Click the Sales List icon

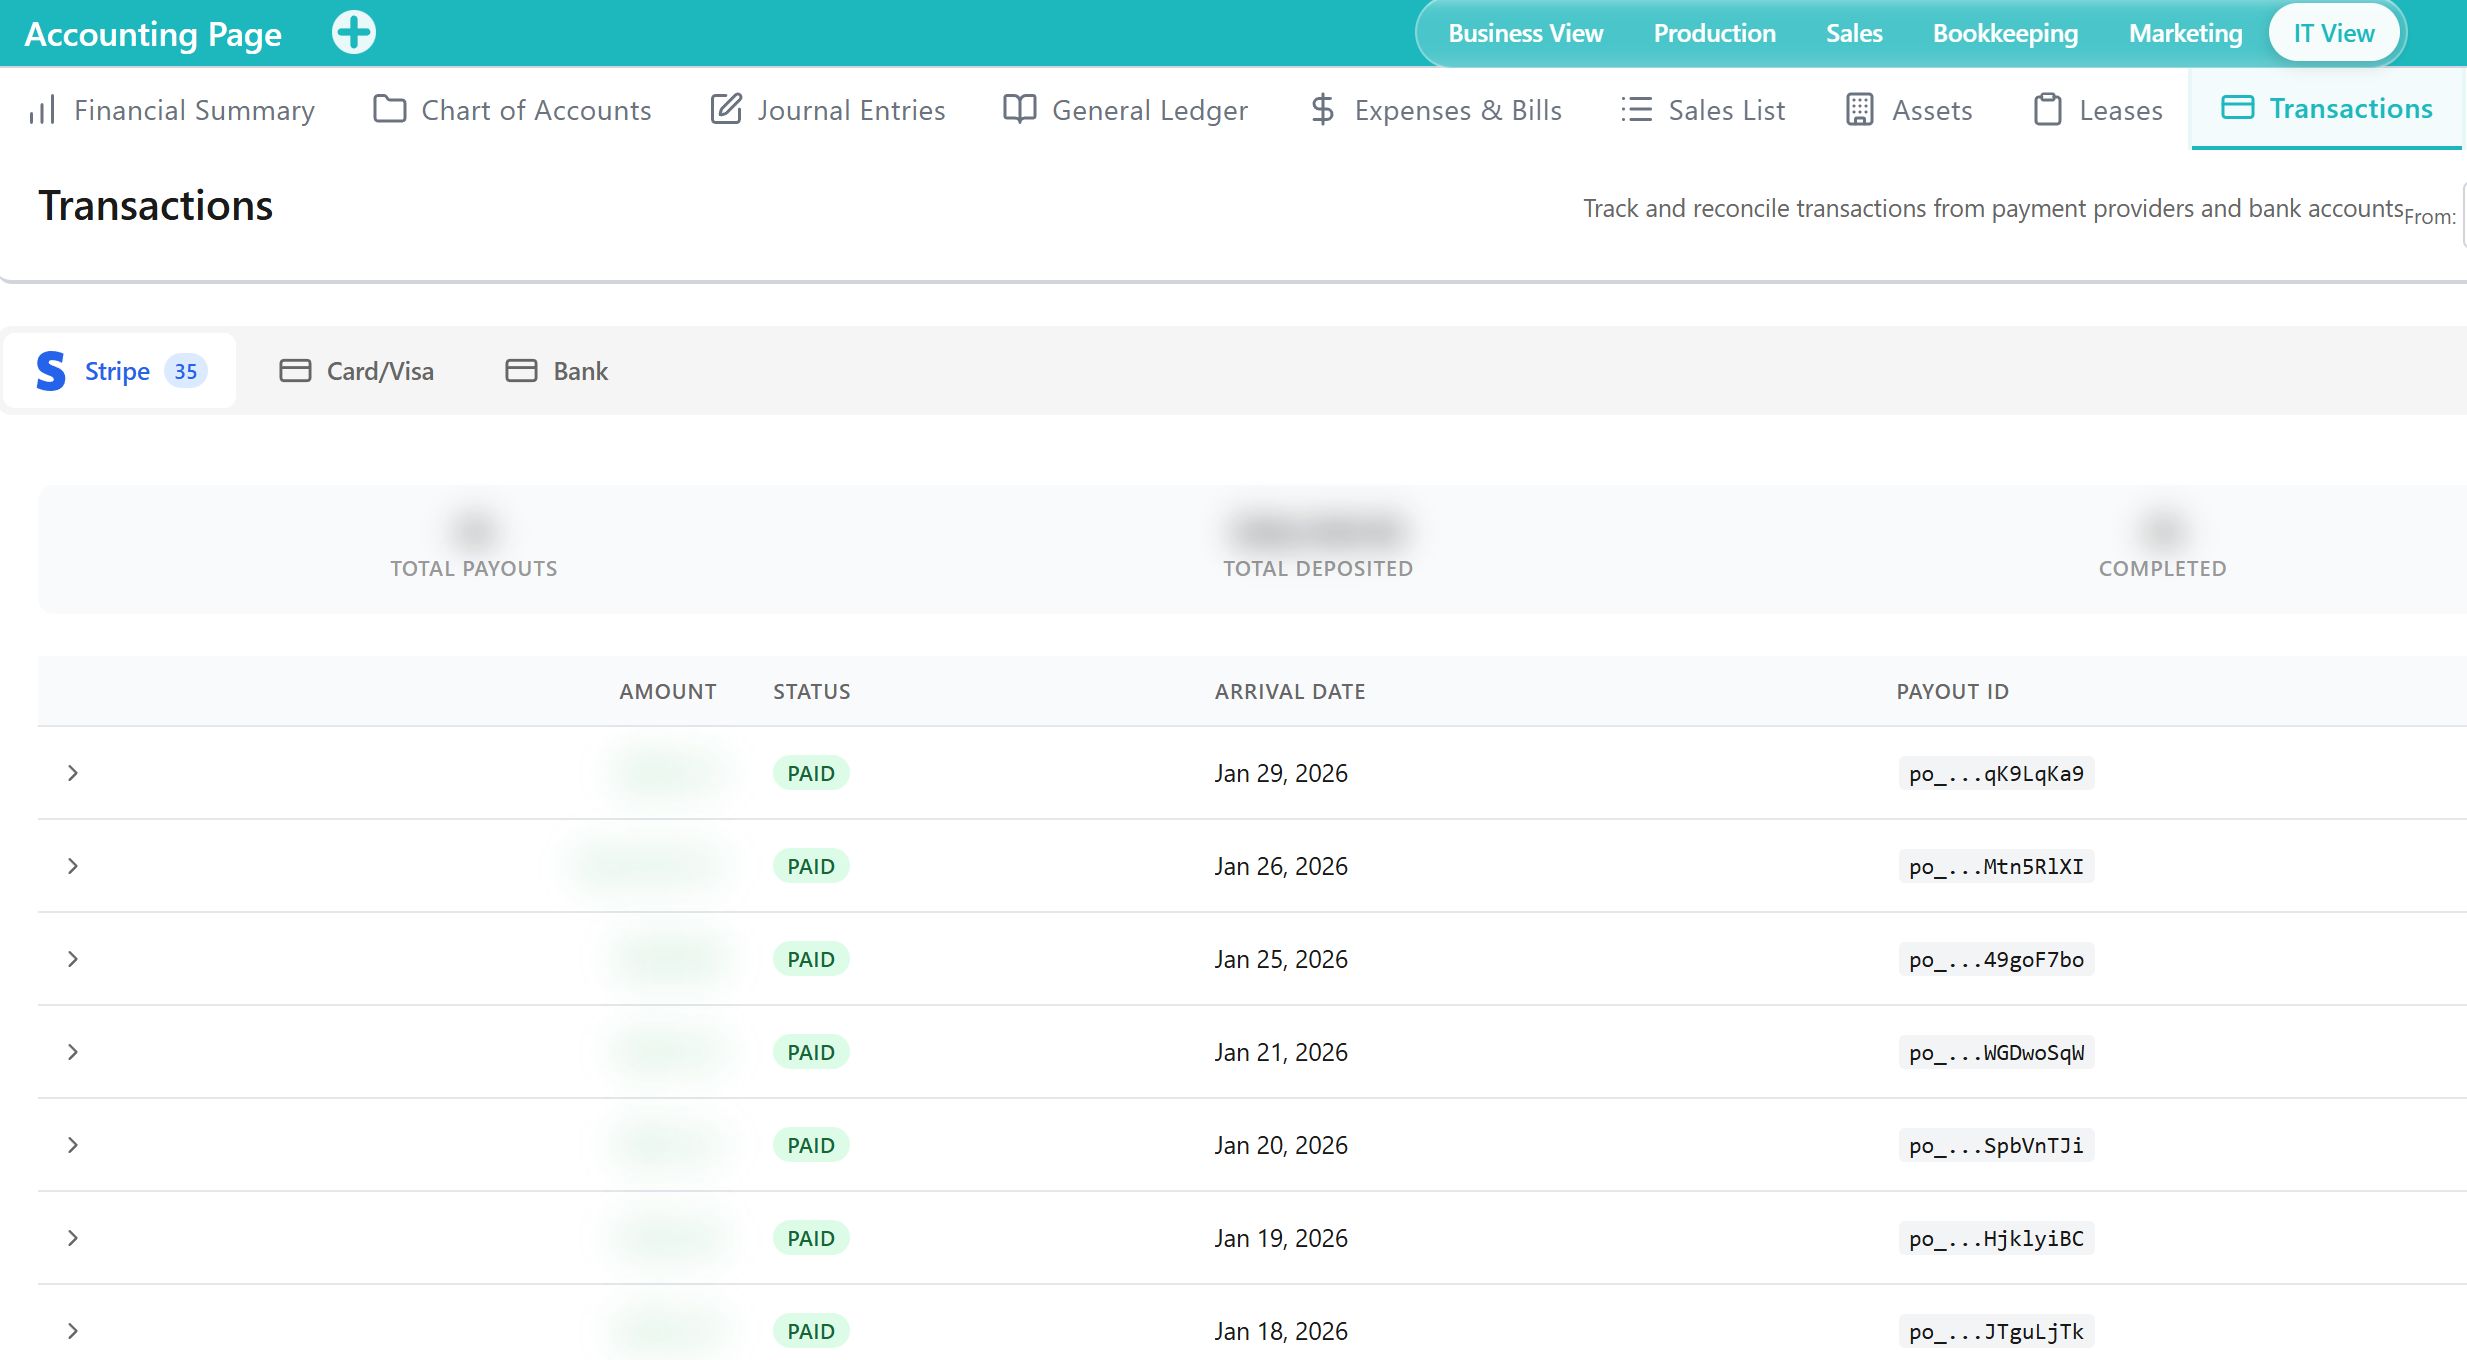(1636, 109)
